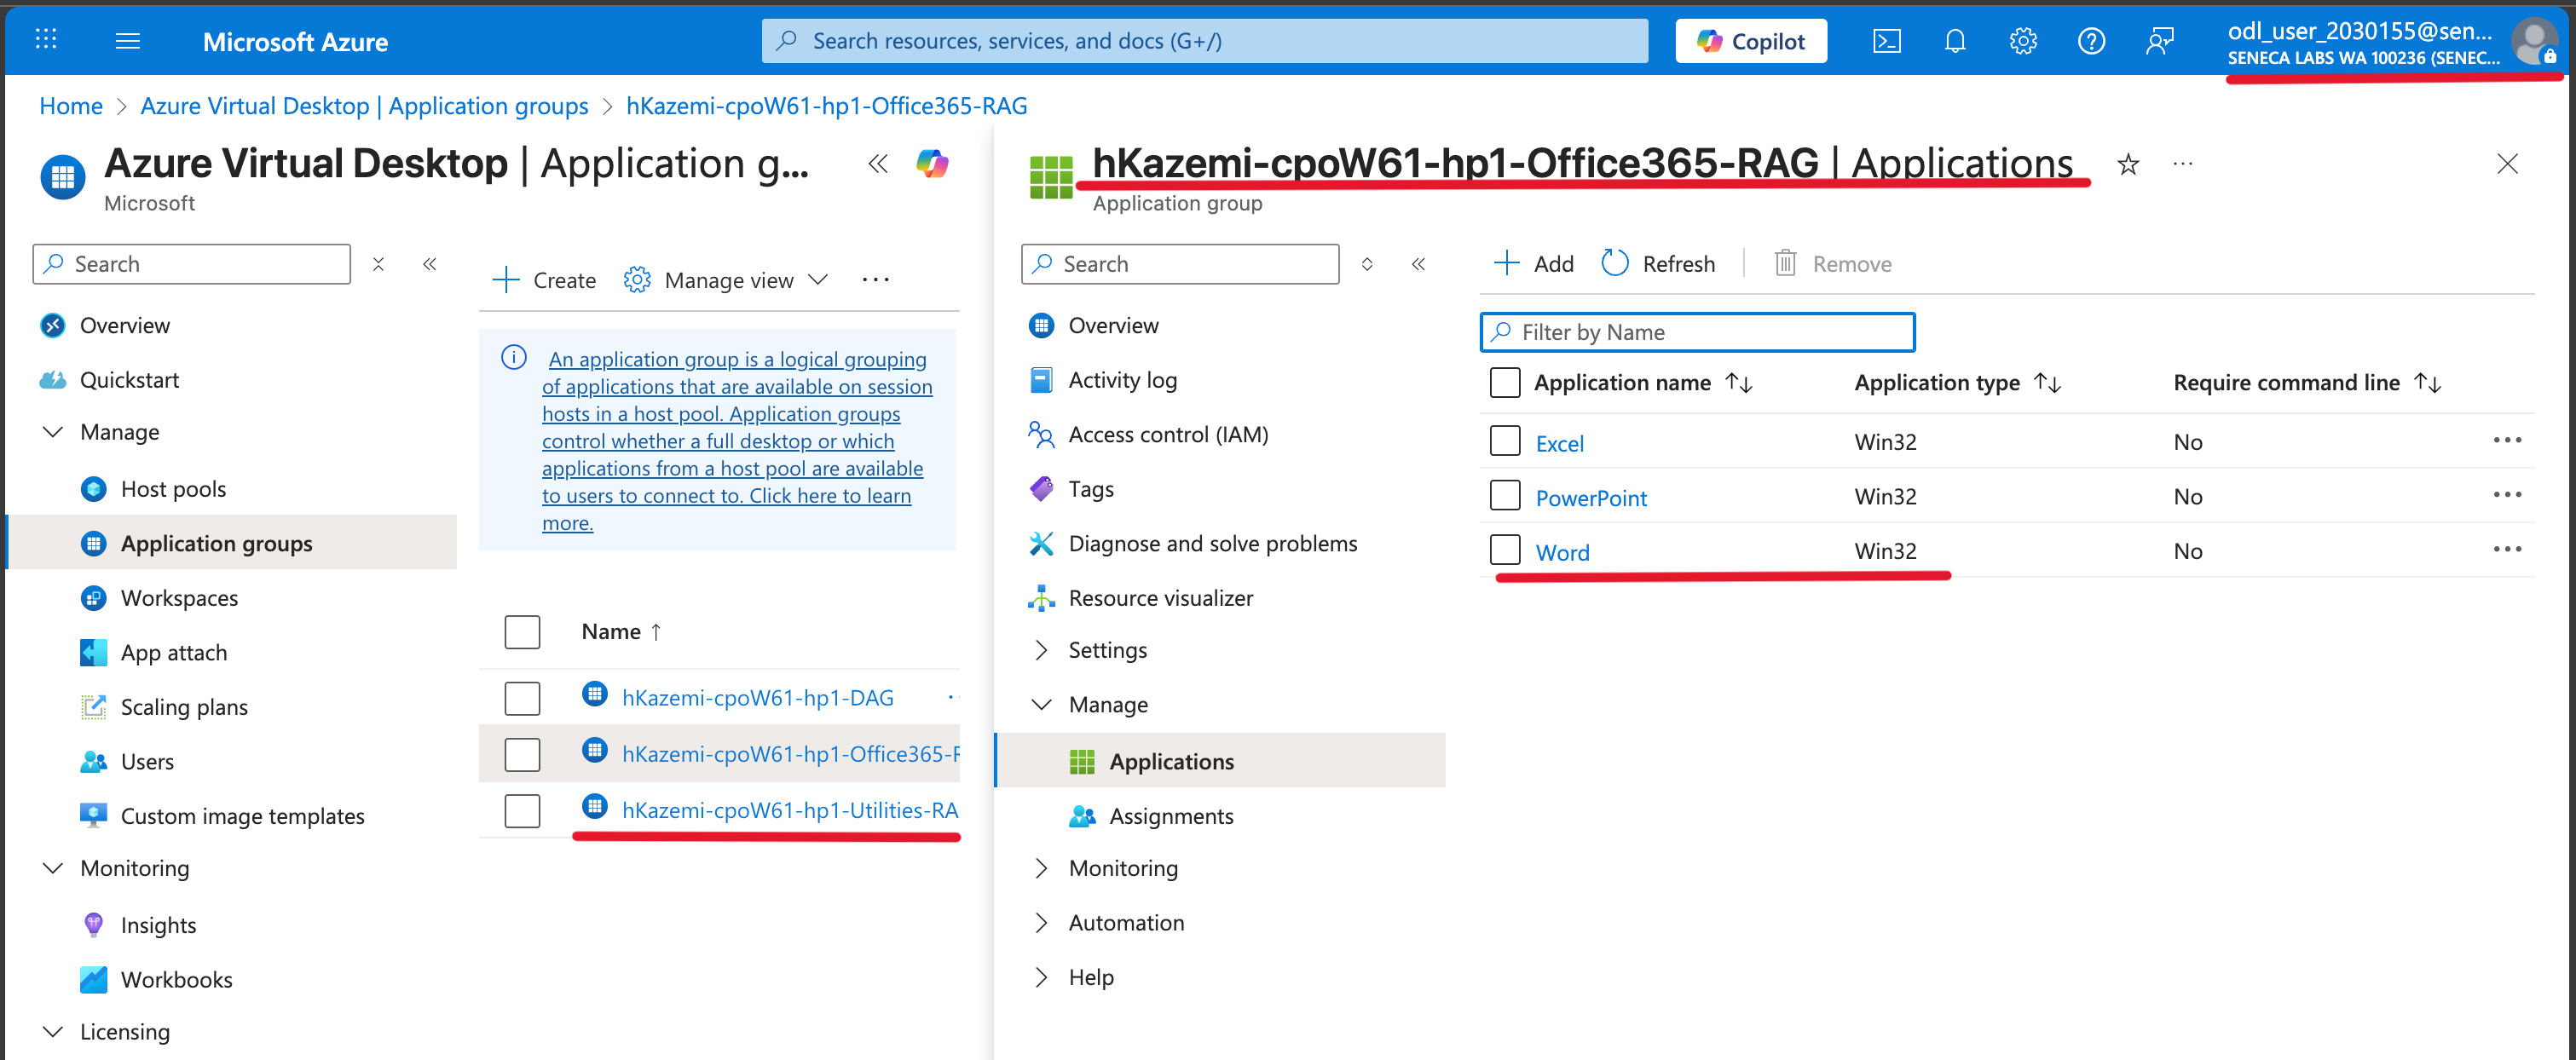Close the Applications blade
The image size is (2576, 1060).
point(2506,164)
